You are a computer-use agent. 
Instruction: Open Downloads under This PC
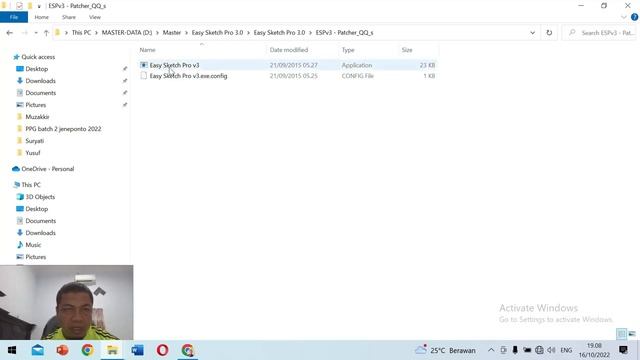(x=40, y=233)
